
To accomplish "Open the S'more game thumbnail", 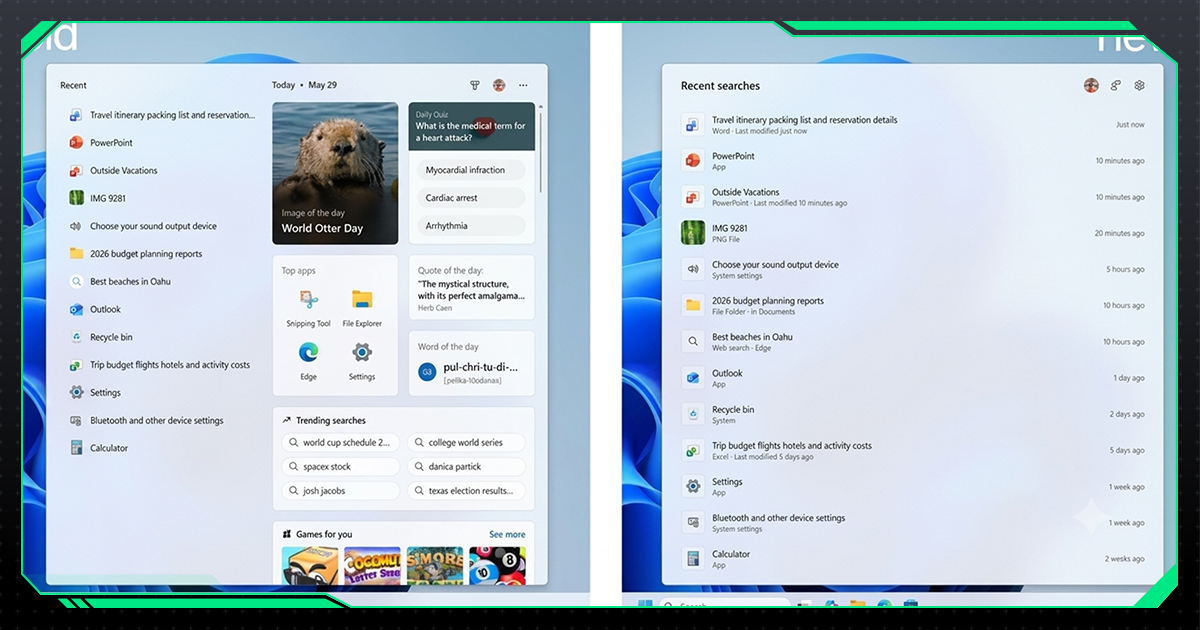I will coord(435,566).
